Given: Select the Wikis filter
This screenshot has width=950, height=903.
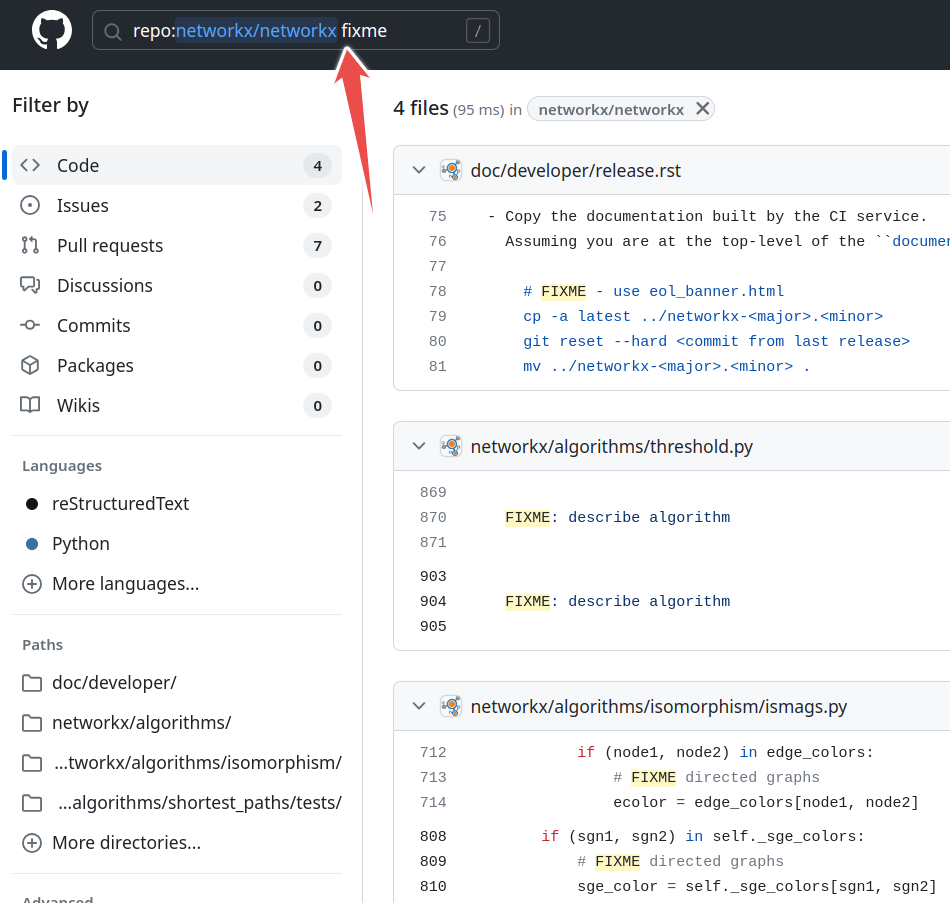Looking at the screenshot, I should (177, 405).
